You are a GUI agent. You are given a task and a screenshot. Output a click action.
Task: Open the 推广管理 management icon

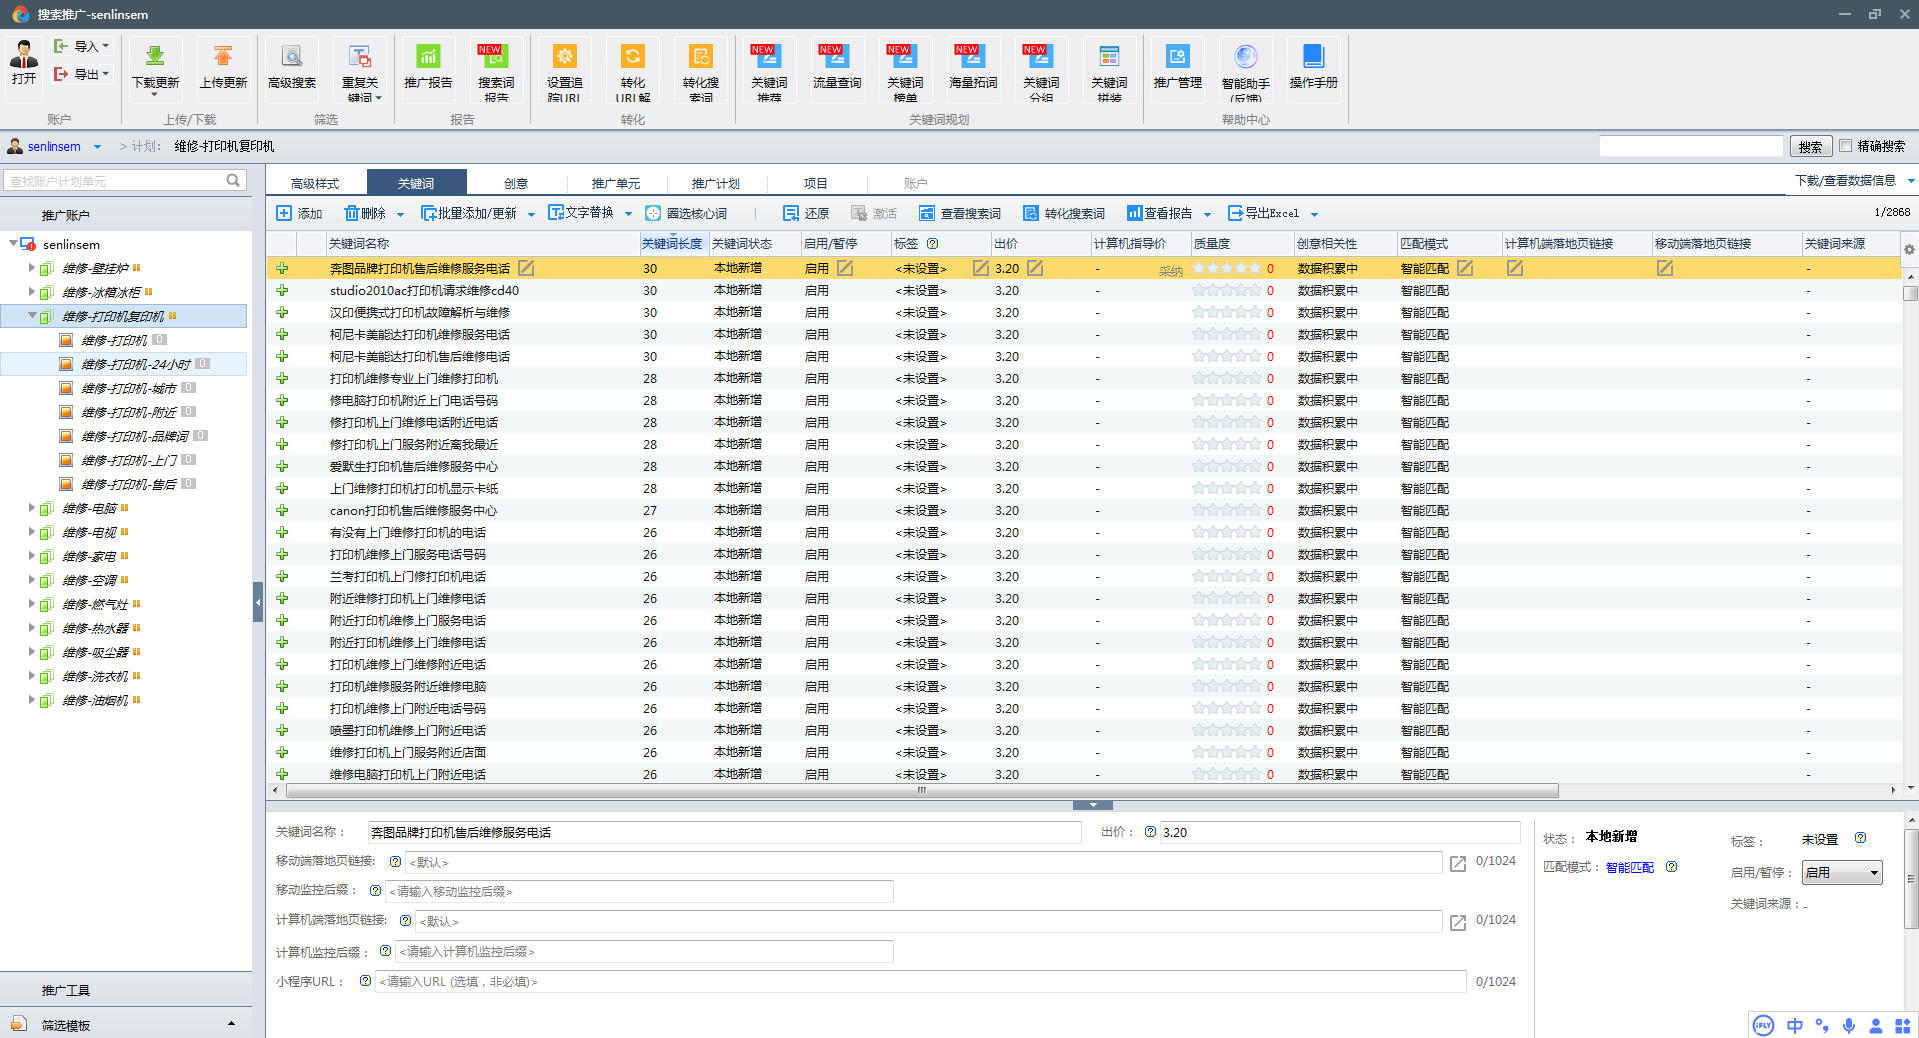tap(1177, 58)
